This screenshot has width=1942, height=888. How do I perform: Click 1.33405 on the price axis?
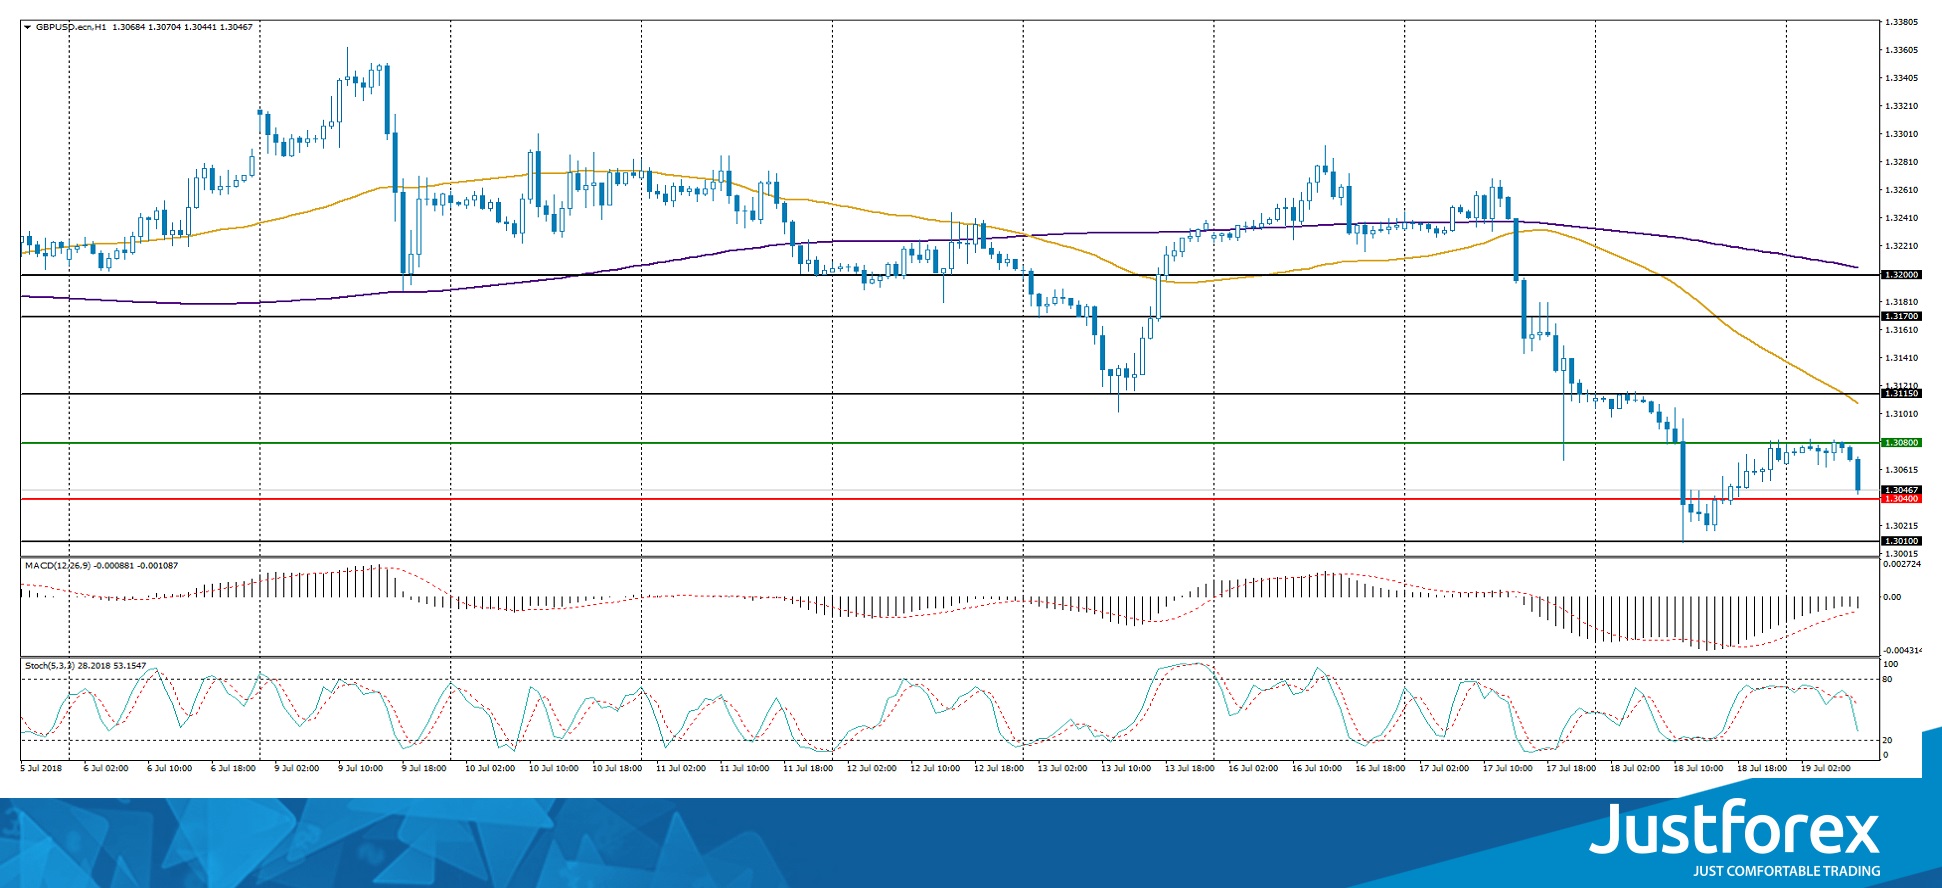click(x=1901, y=78)
